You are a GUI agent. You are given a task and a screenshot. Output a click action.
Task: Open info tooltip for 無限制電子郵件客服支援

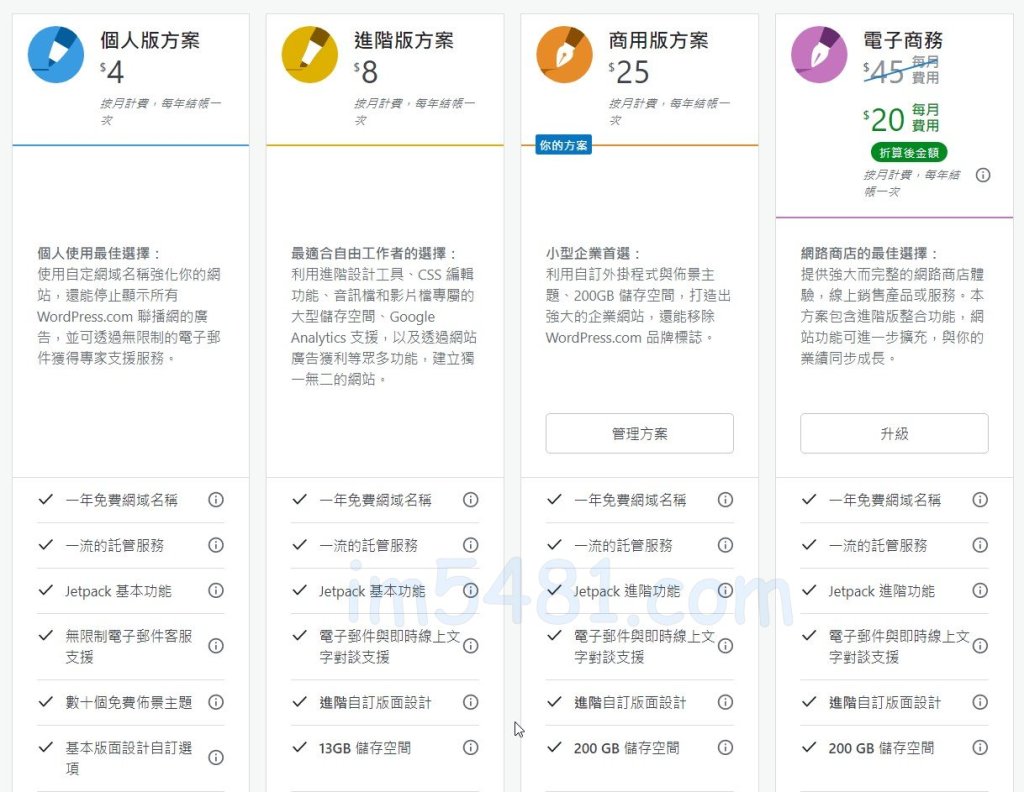coord(216,645)
